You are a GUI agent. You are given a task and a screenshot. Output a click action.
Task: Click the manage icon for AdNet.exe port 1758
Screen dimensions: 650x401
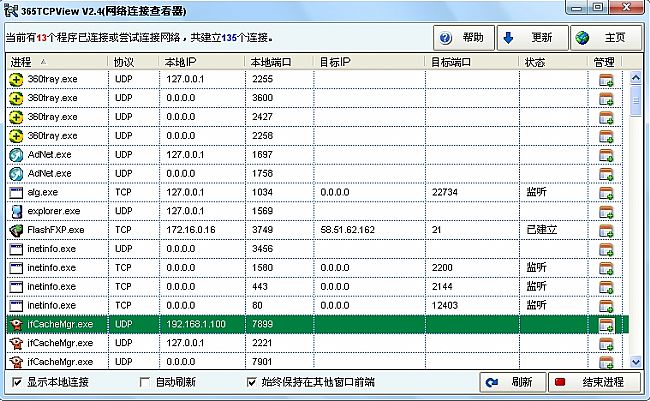click(606, 174)
